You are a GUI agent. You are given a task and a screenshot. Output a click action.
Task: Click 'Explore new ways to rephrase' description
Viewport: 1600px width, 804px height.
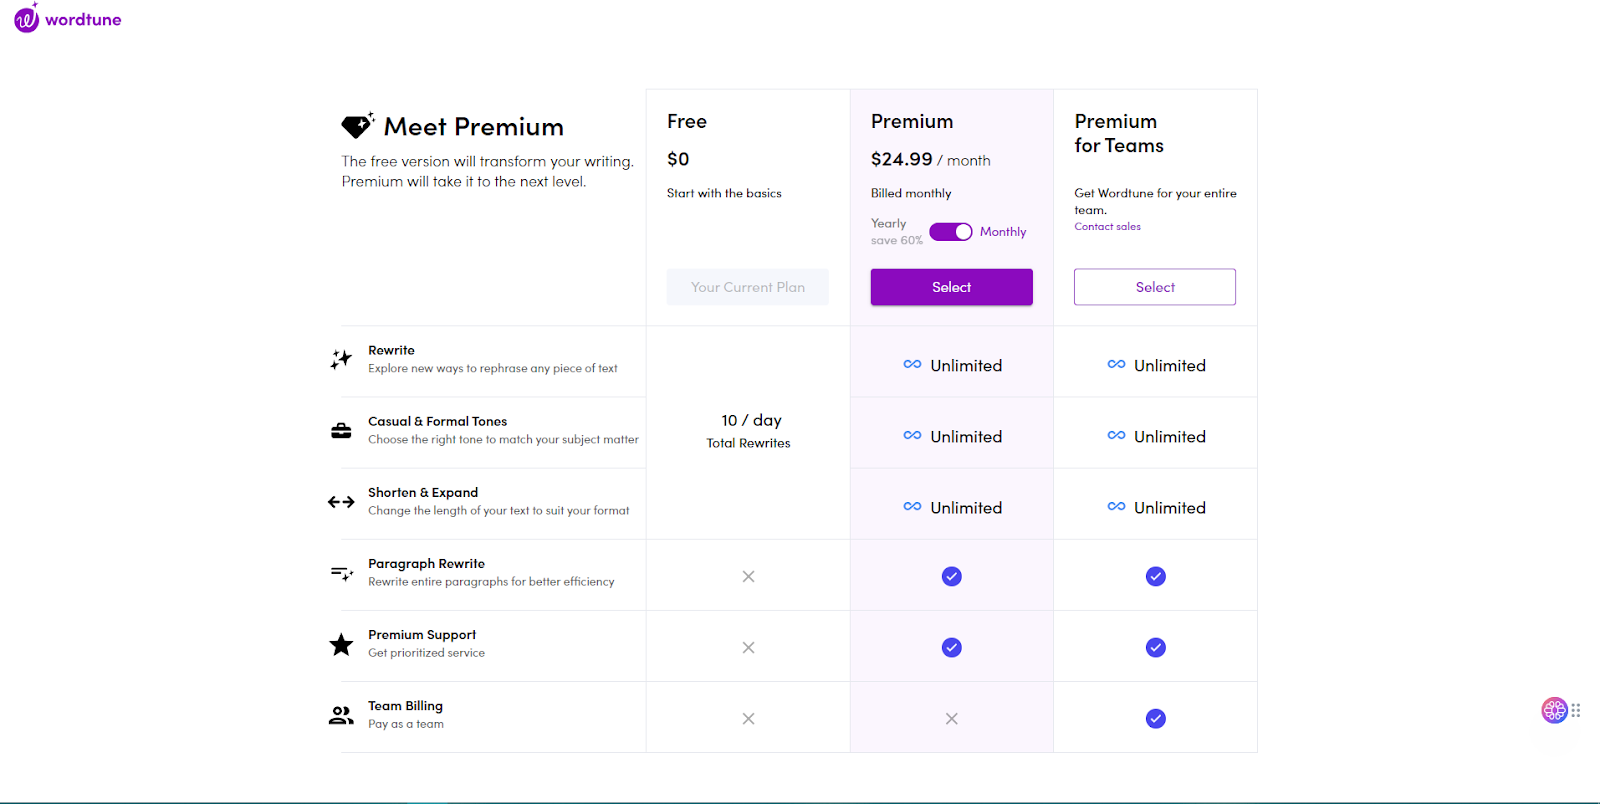493,368
